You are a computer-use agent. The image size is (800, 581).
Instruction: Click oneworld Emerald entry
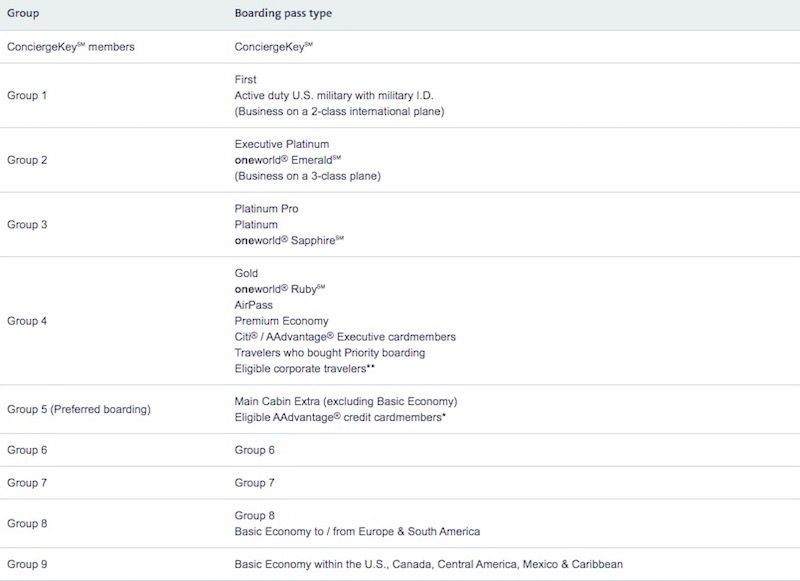288,160
